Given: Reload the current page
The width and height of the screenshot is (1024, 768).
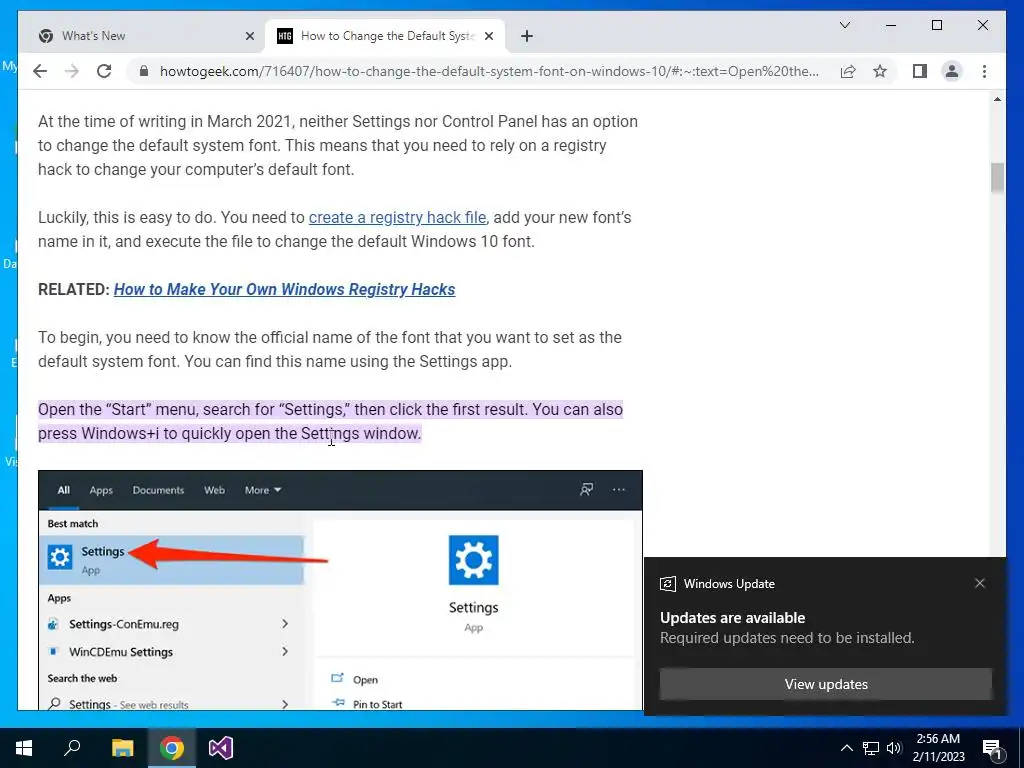Looking at the screenshot, I should (104, 71).
